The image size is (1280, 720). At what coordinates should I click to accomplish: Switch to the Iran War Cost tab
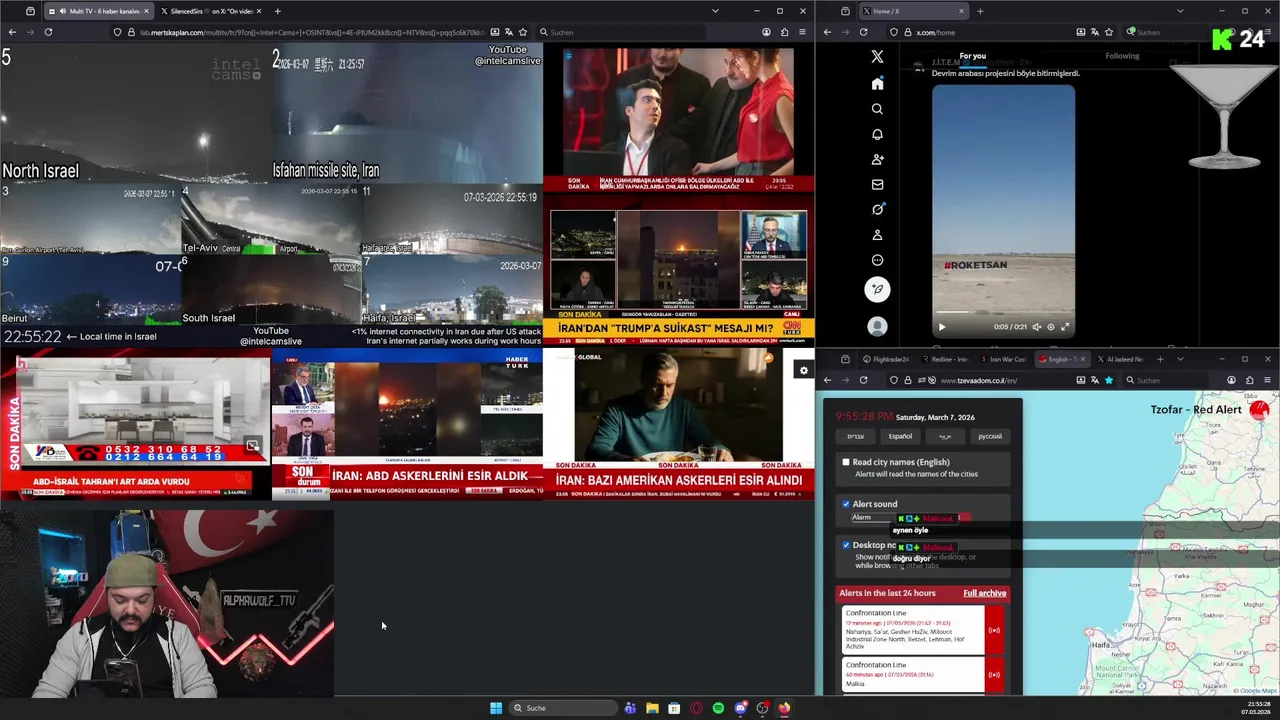point(1003,359)
